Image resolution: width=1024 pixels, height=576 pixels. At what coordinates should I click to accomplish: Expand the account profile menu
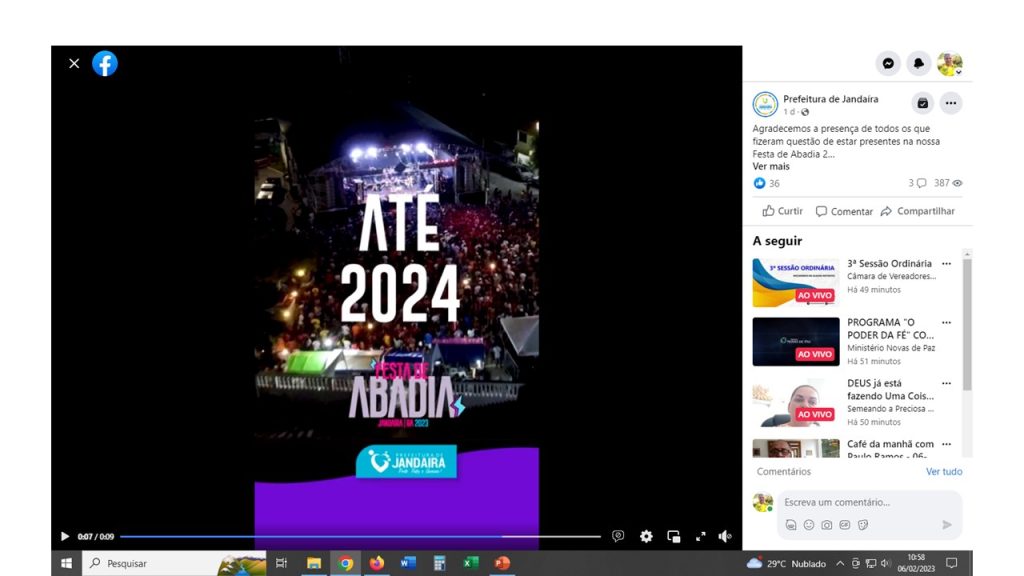click(950, 64)
